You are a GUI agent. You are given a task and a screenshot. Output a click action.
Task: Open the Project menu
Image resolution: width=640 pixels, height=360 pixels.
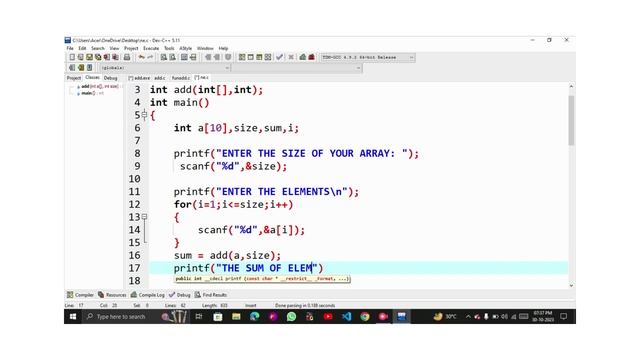[131, 48]
